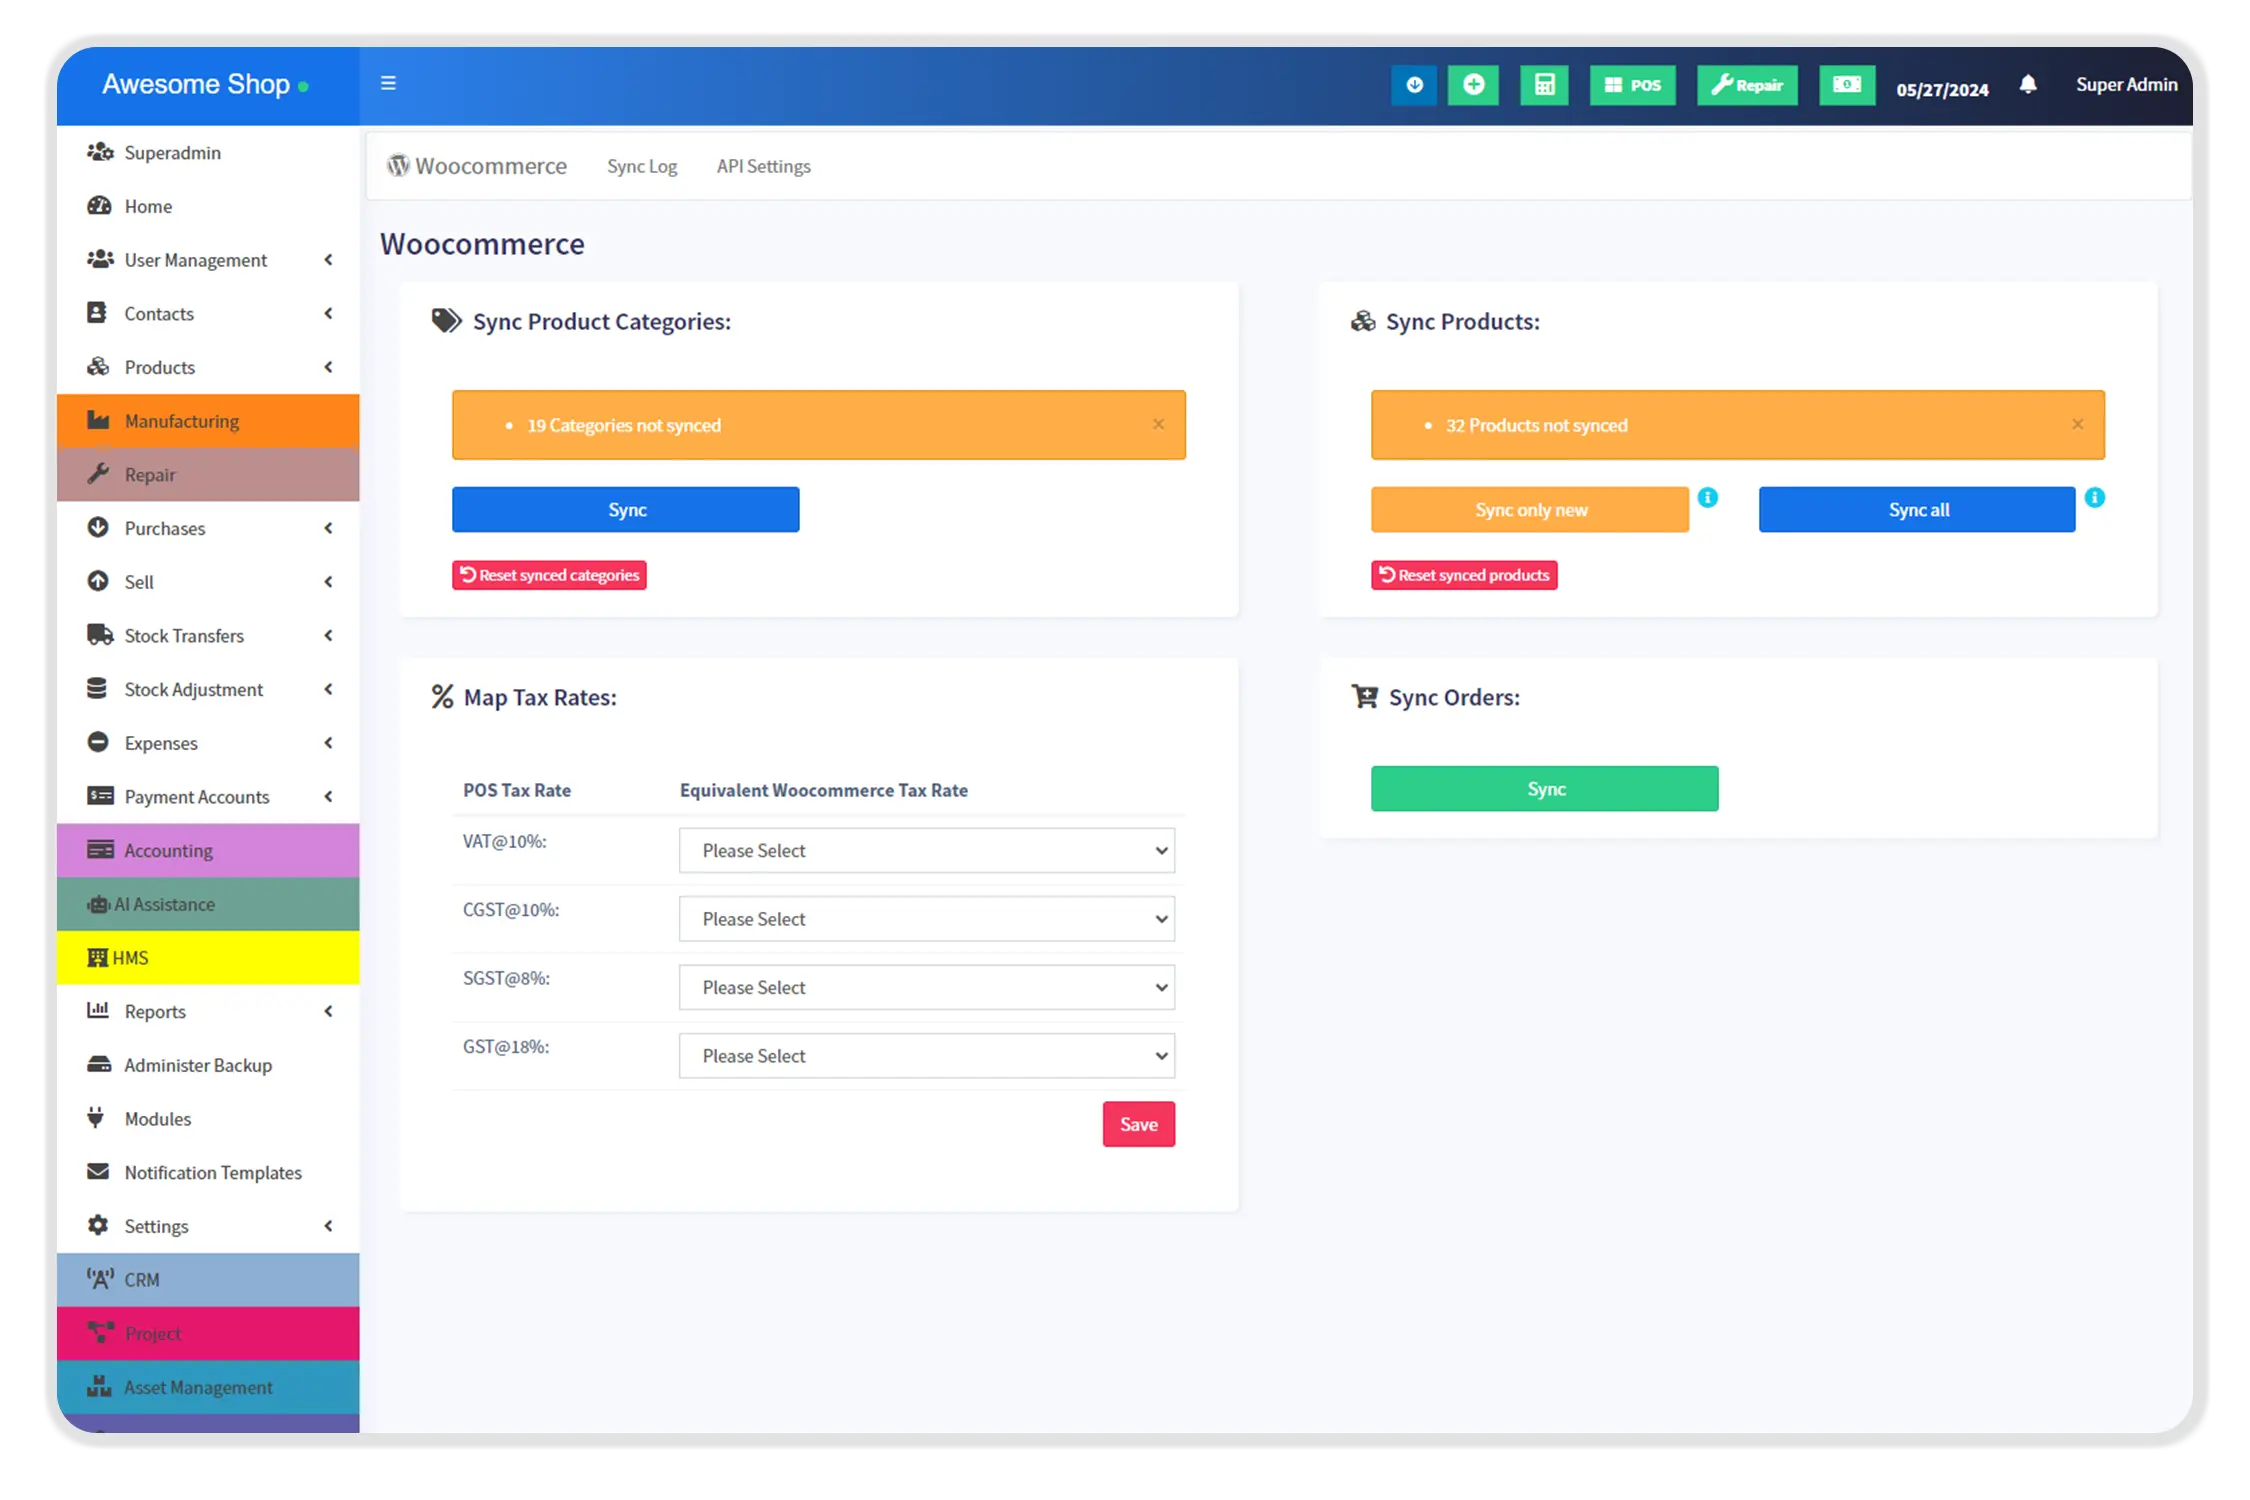Expand the Sell sidebar menu

pyautogui.click(x=208, y=582)
